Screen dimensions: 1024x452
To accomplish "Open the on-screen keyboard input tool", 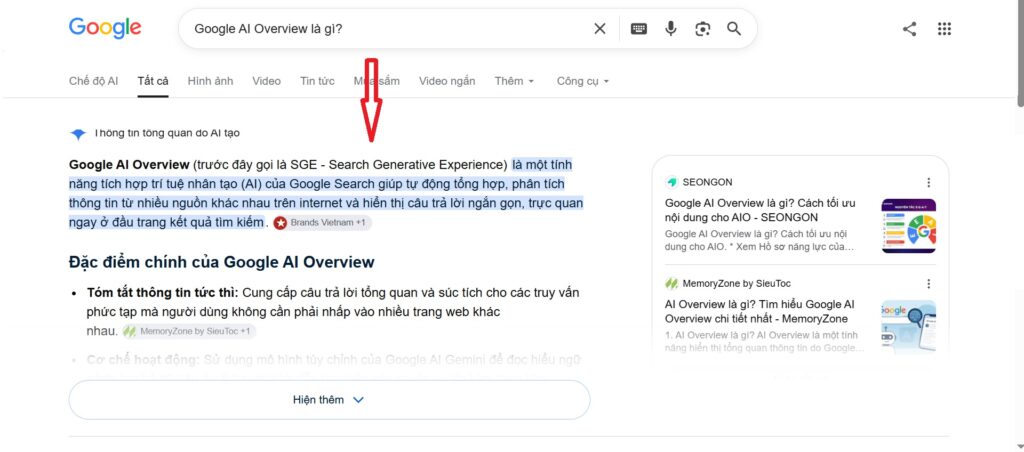I will point(639,29).
